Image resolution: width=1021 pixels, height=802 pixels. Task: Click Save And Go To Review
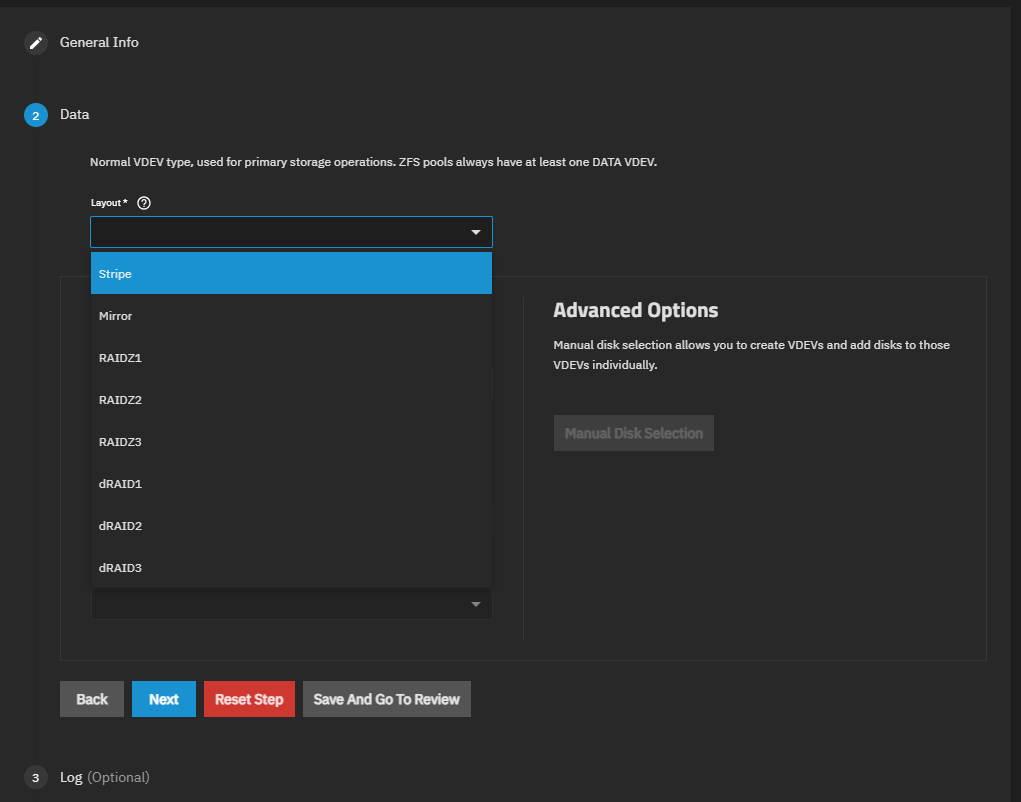387,699
